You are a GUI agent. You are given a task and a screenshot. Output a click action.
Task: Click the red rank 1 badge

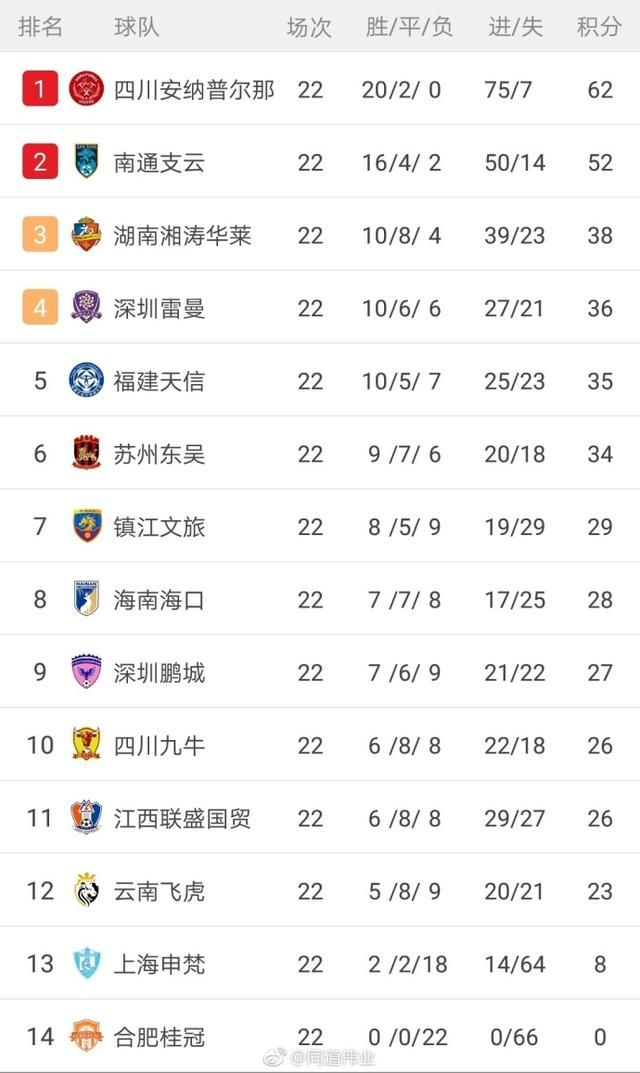40,89
